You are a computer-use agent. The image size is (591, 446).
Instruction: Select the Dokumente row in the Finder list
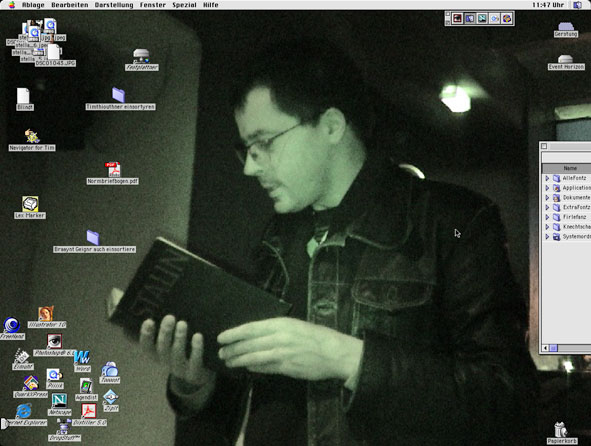[567, 198]
